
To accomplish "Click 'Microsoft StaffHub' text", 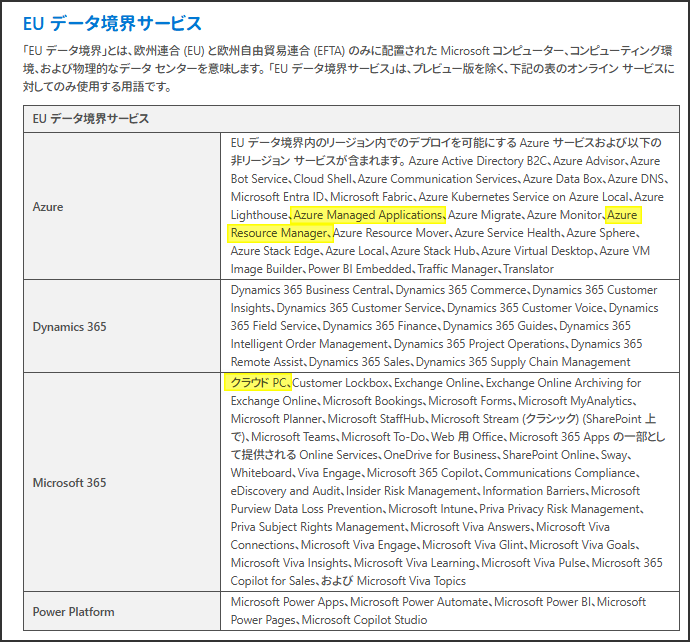I will click(376, 419).
